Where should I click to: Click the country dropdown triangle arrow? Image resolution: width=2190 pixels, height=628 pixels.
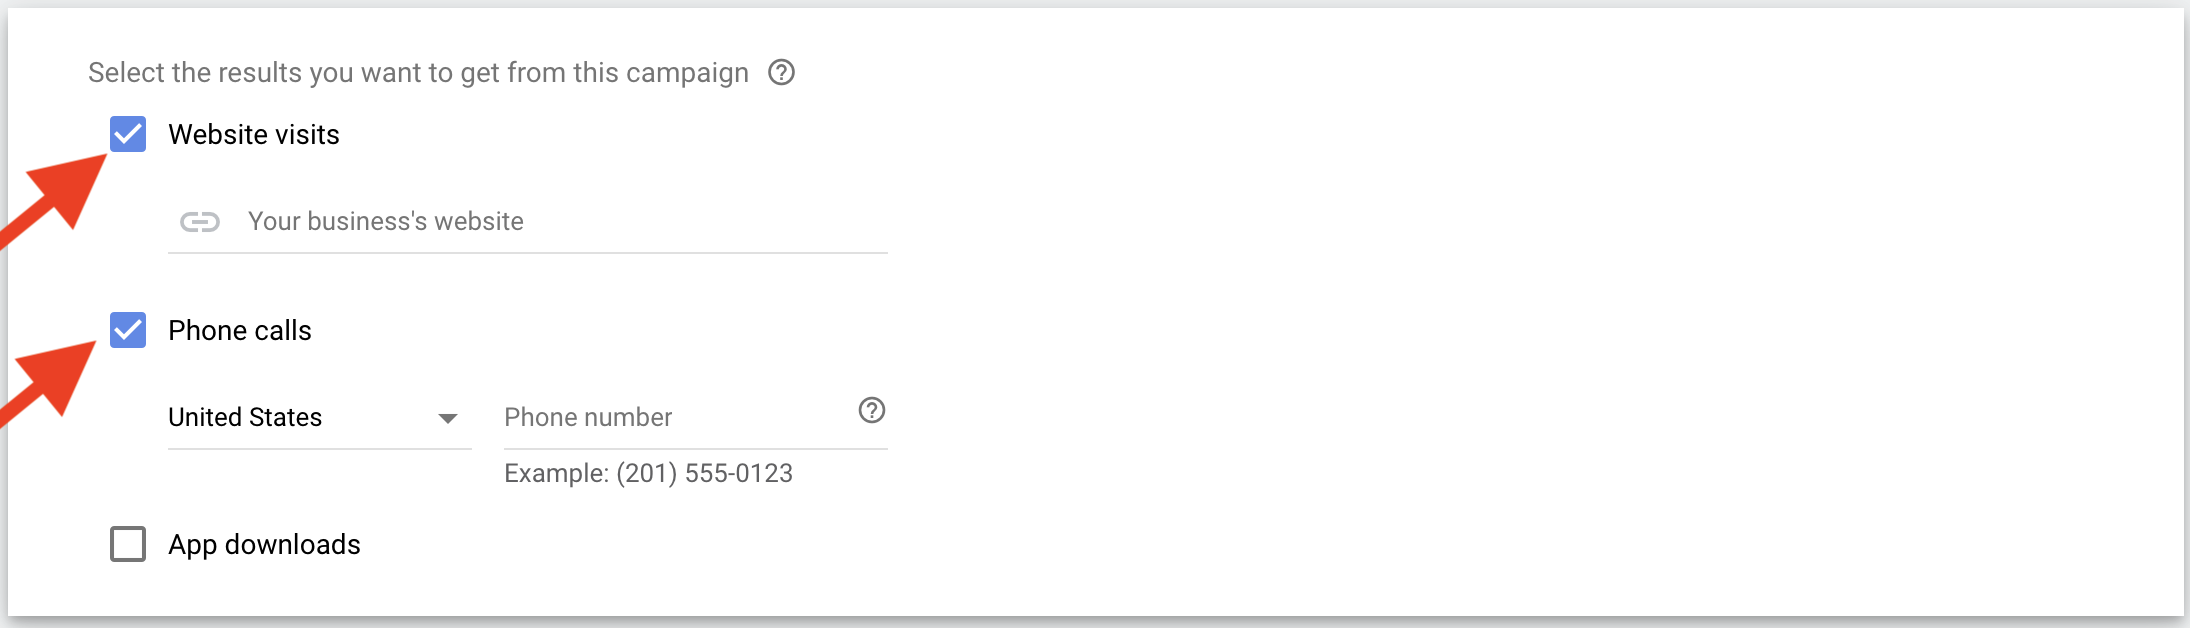click(x=448, y=418)
